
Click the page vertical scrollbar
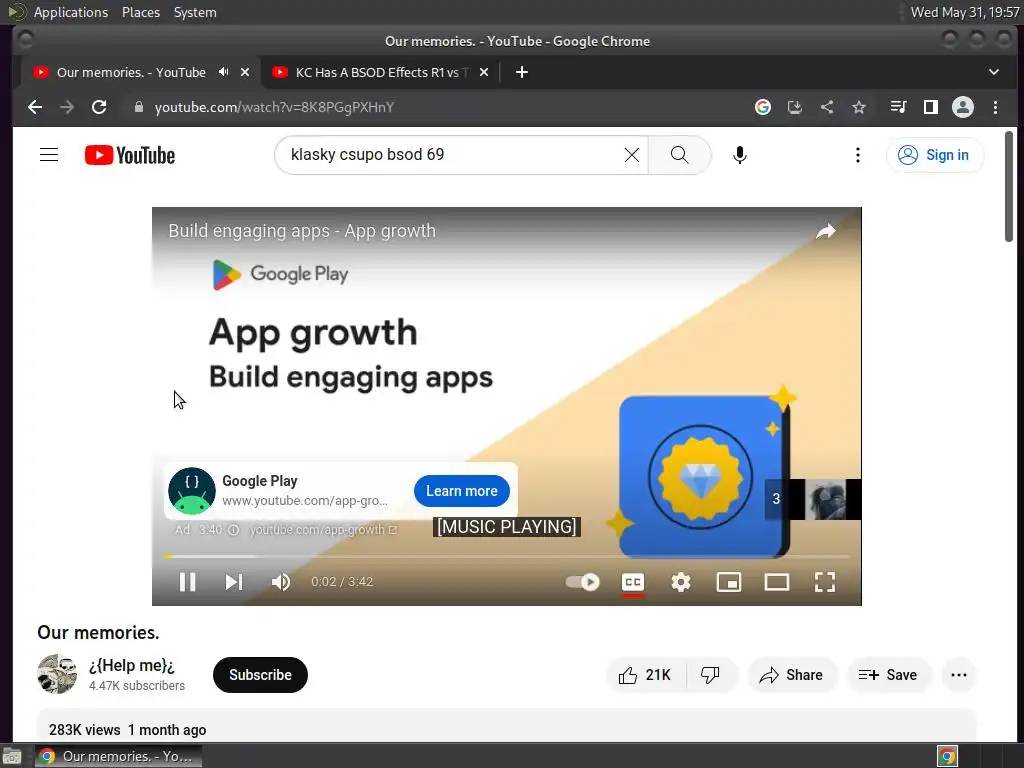[1009, 186]
